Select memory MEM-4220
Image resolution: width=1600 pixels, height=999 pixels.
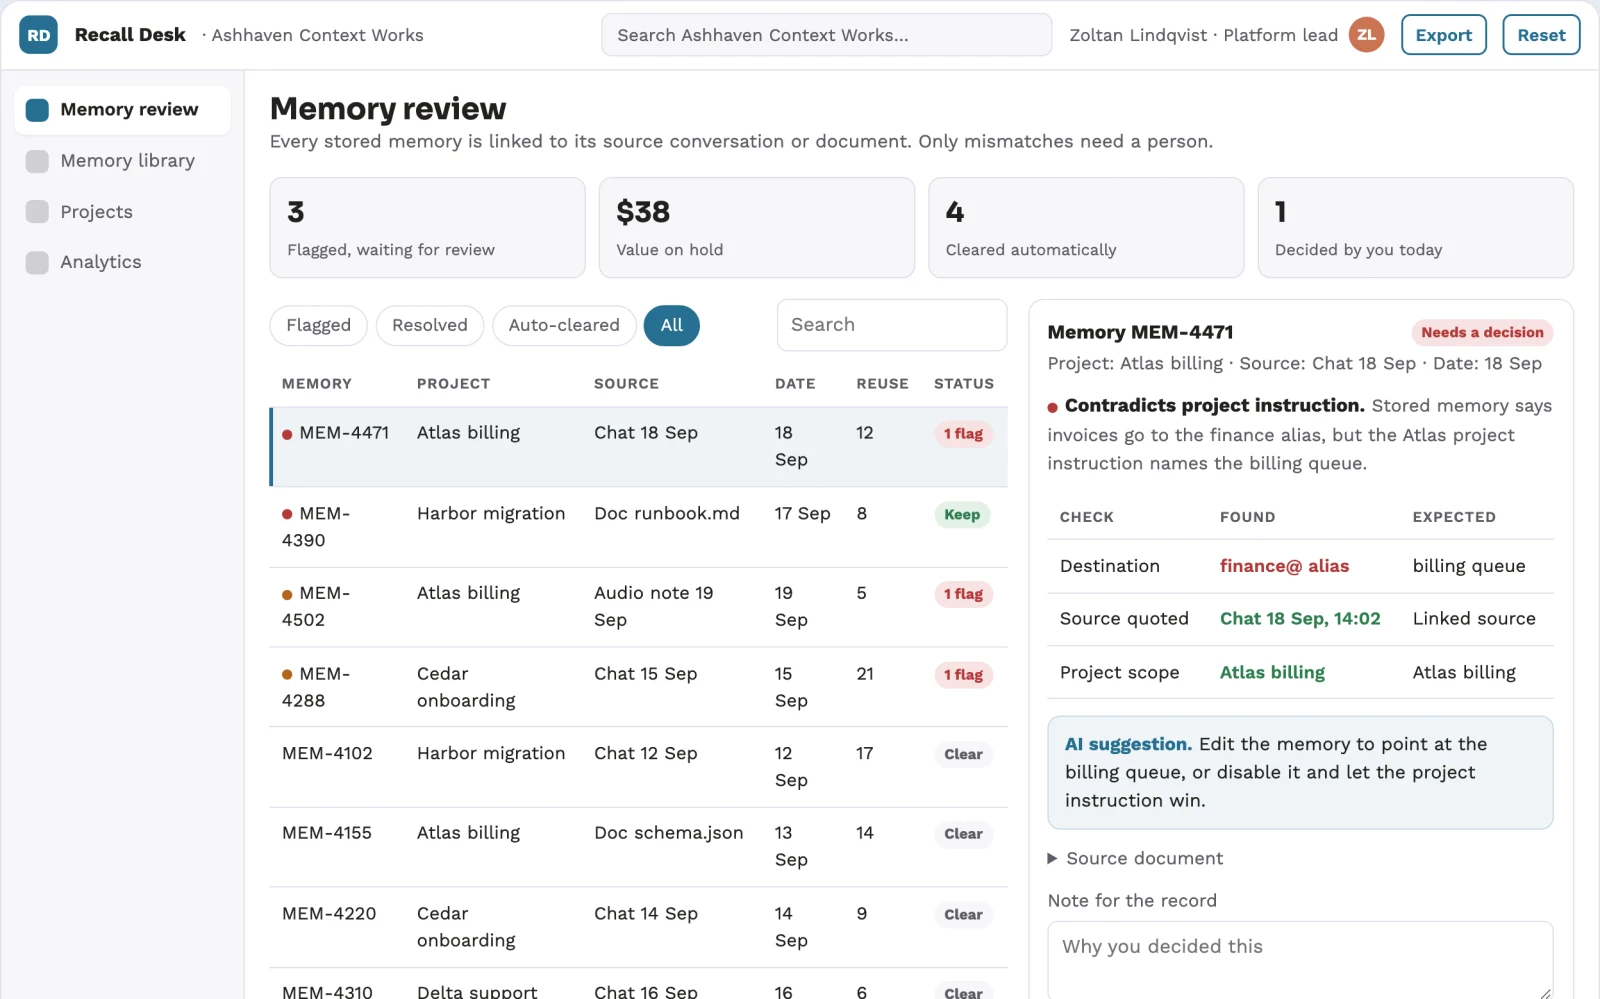pyautogui.click(x=640, y=927)
